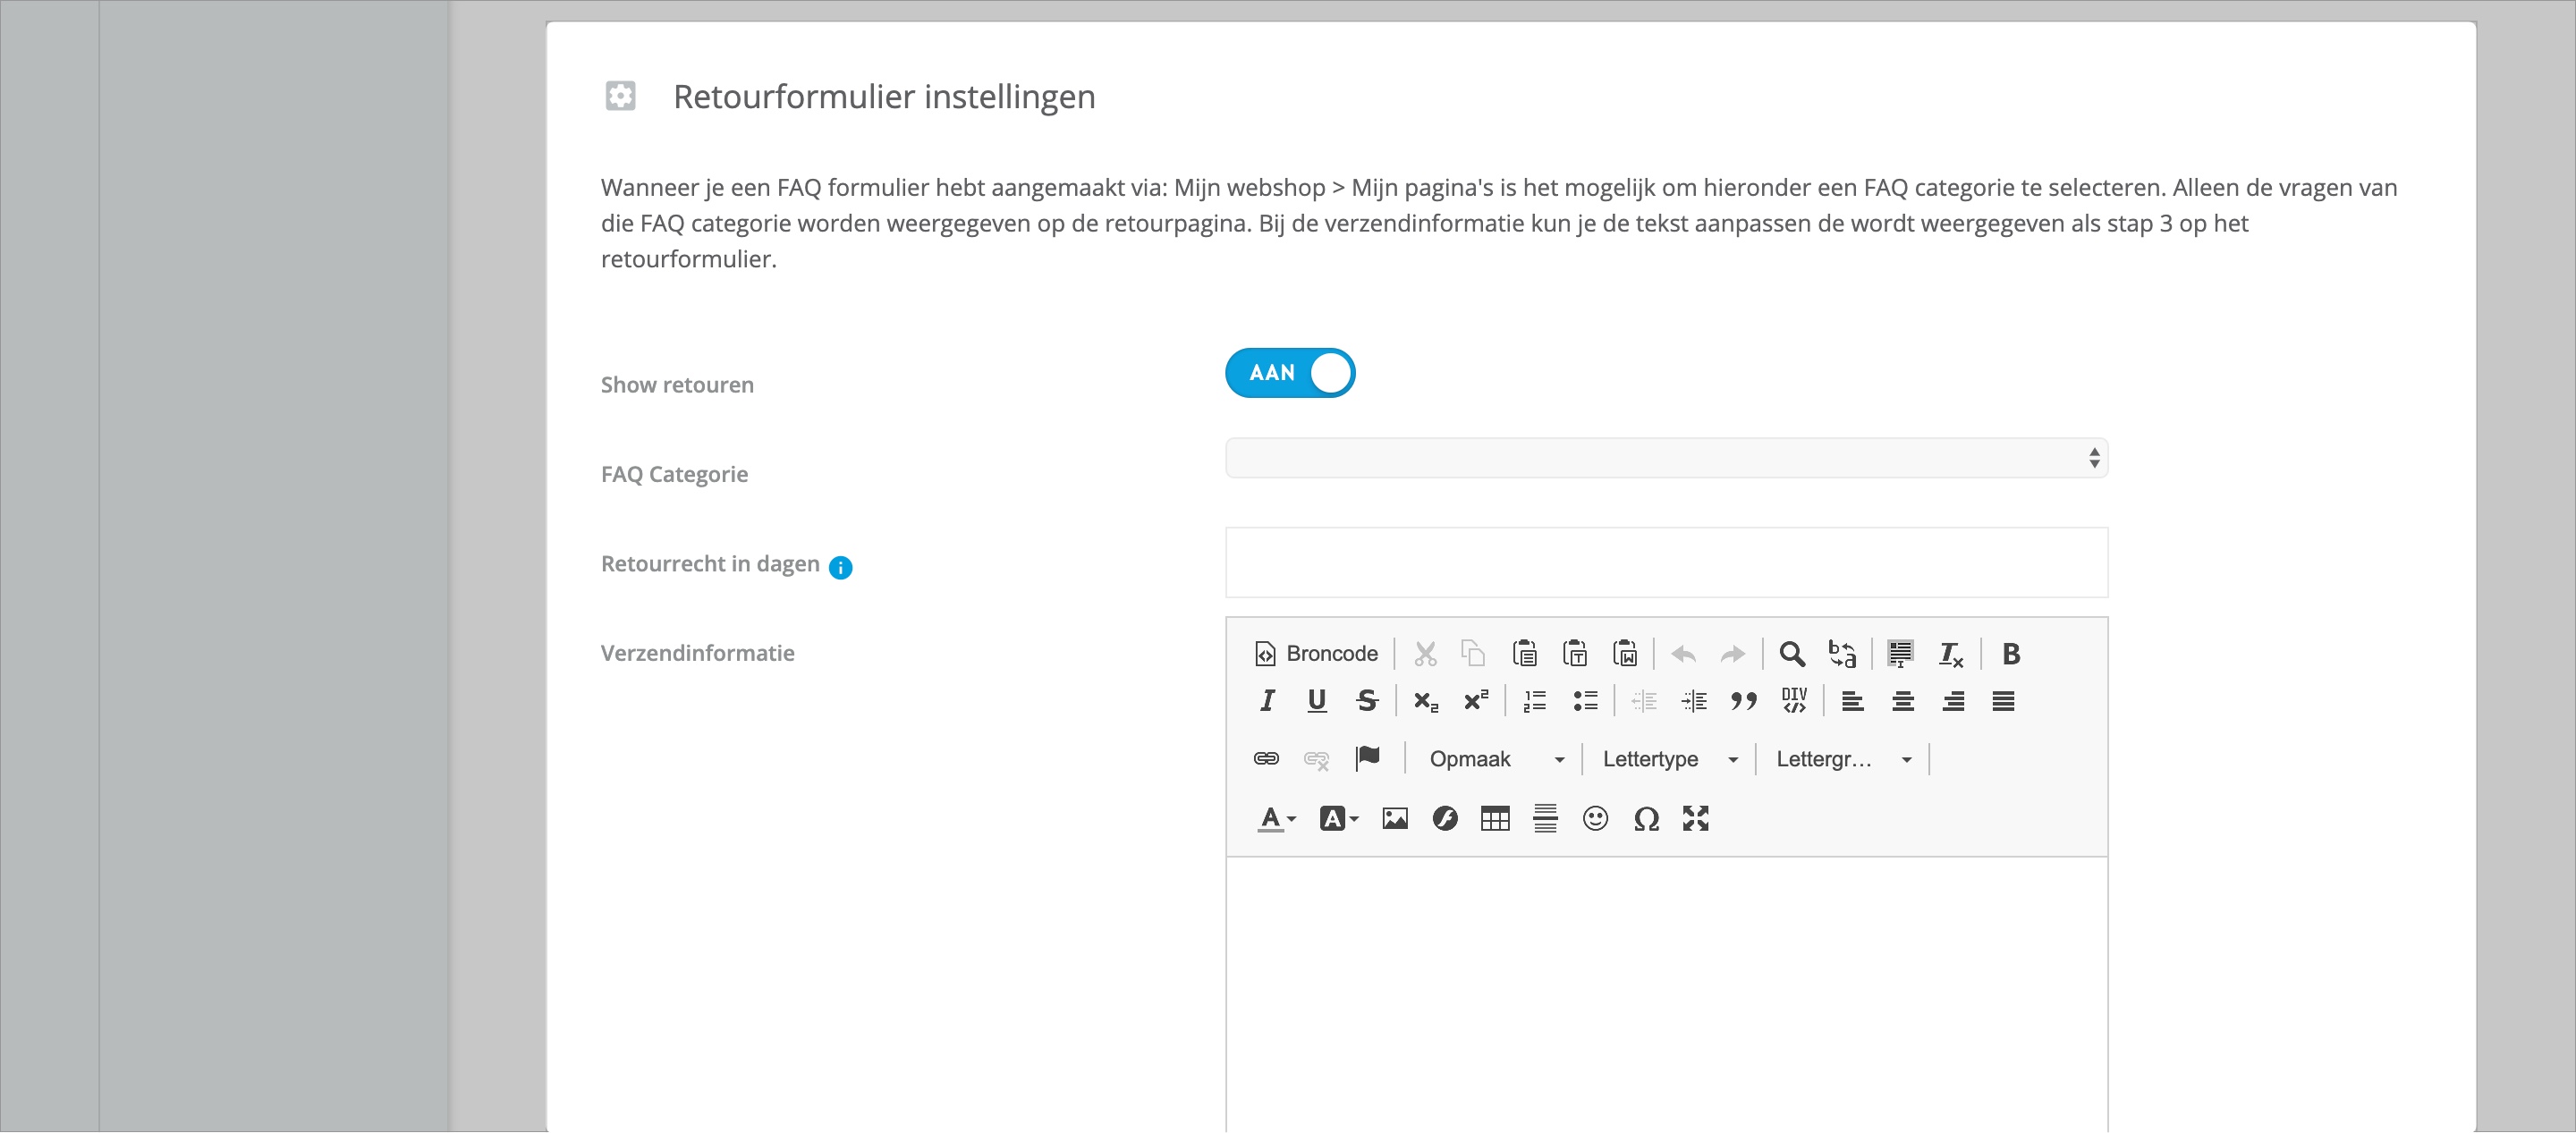Toggle Underline formatting
This screenshot has height=1133, width=2576.
point(1317,701)
